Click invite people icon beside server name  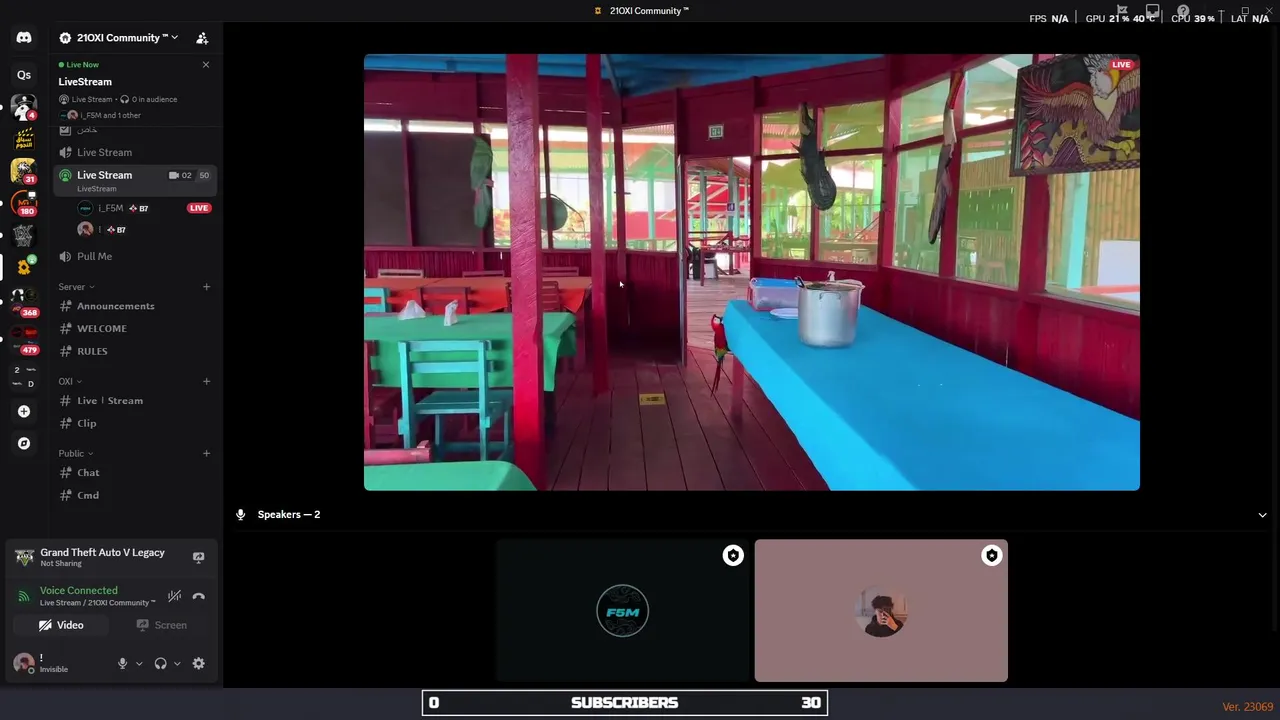(202, 38)
